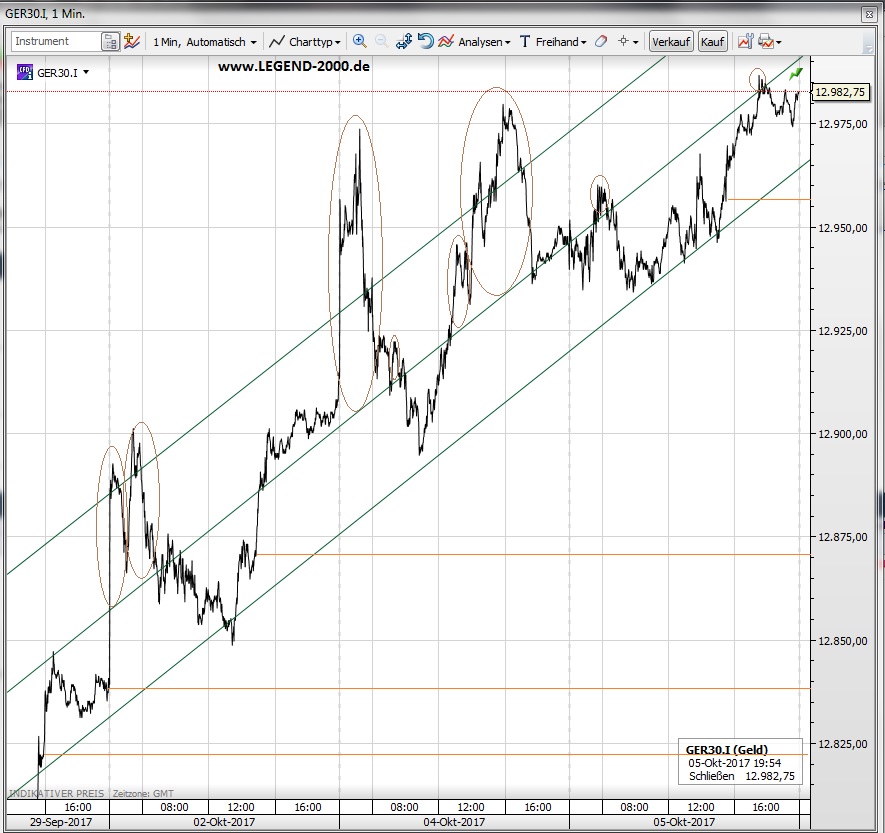885x833 pixels.
Task: Click the add comparison instrument icon
Action: click(x=132, y=42)
